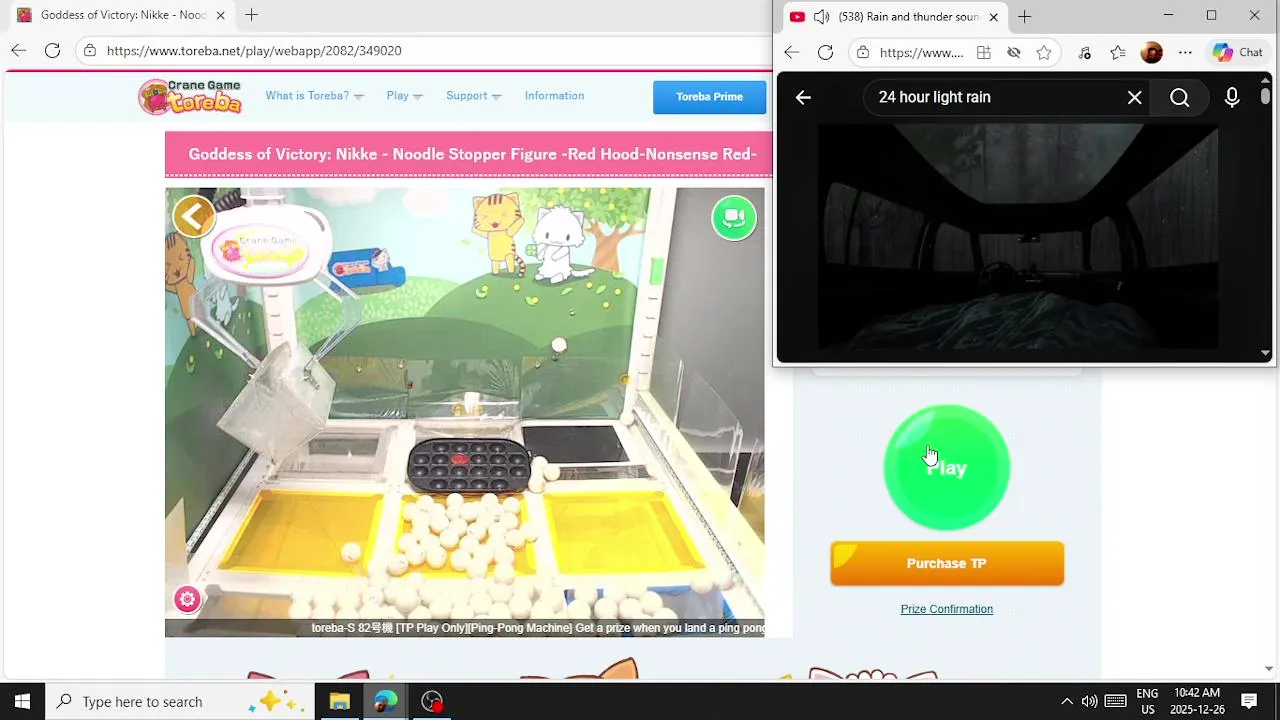
Task: Close the Goddess of Victory: Nikke tab
Action: click(221, 15)
